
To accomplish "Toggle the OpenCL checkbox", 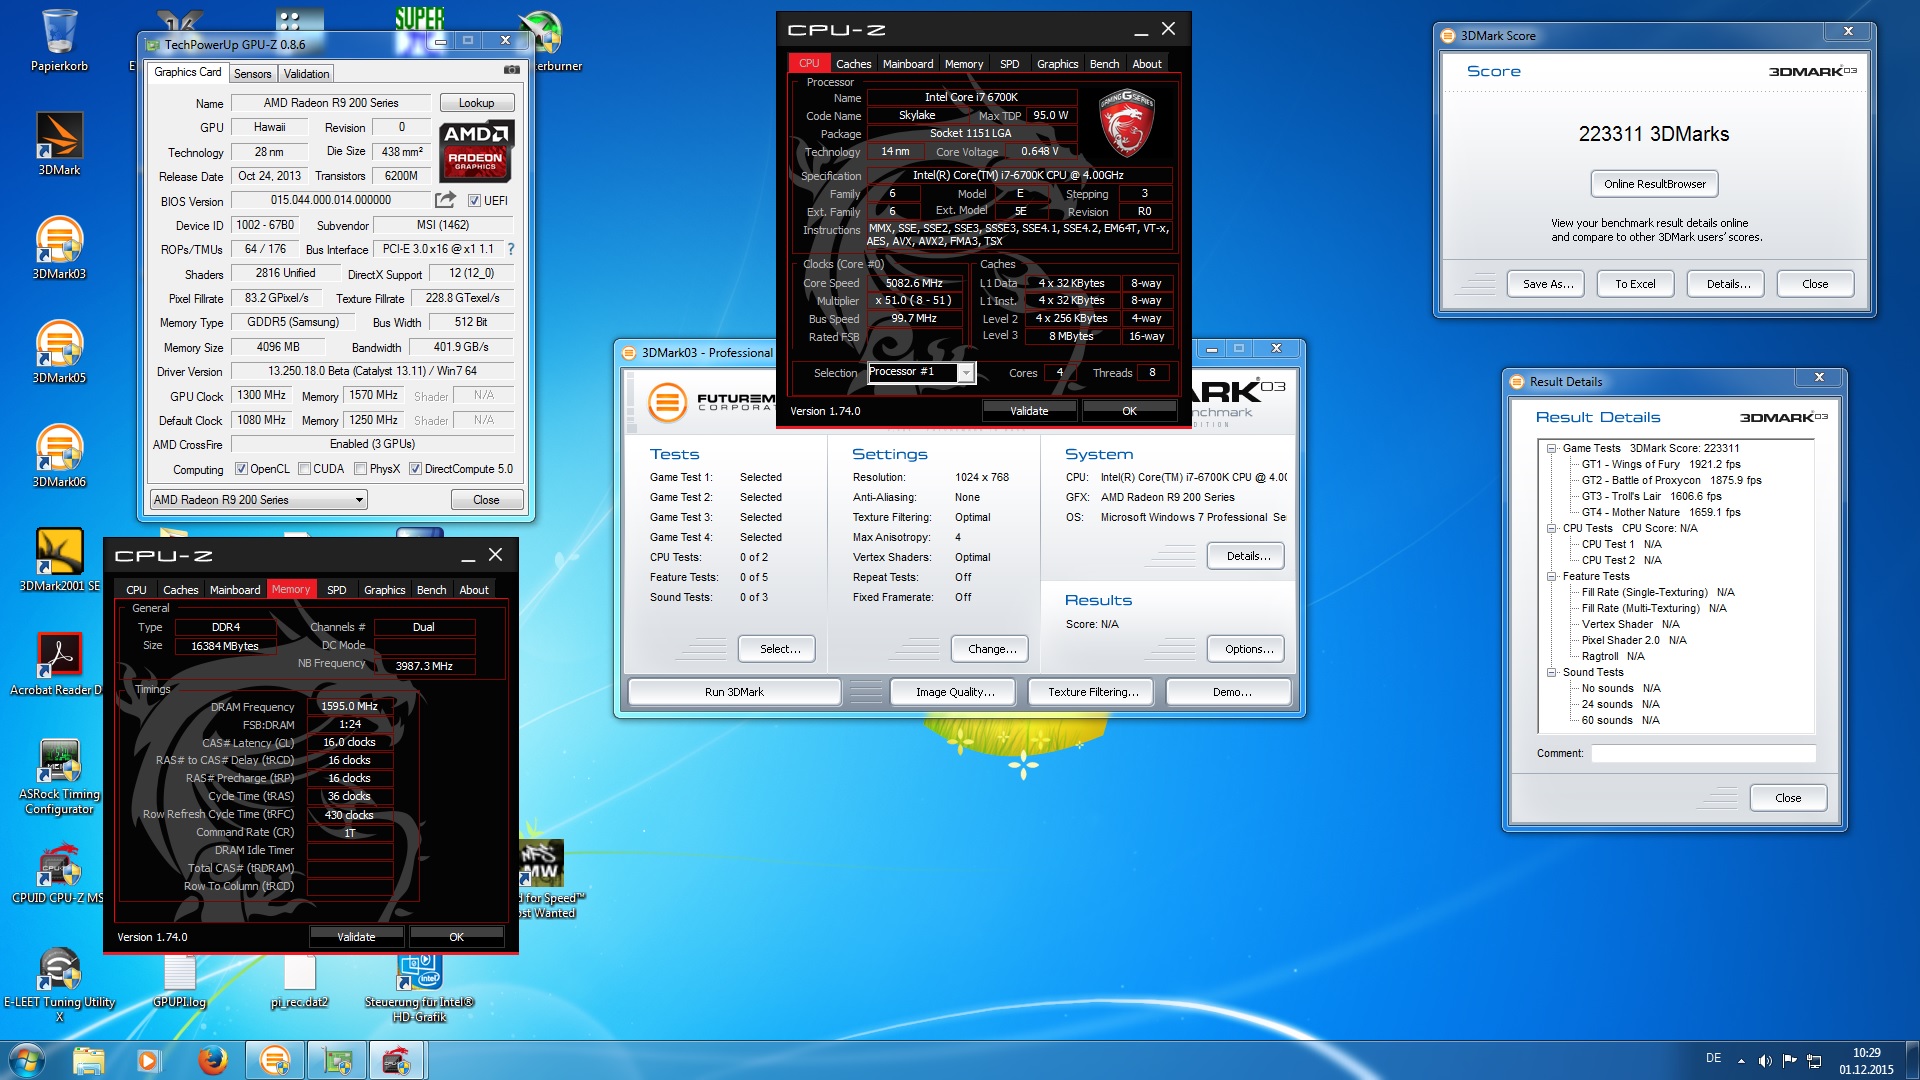I will click(241, 469).
